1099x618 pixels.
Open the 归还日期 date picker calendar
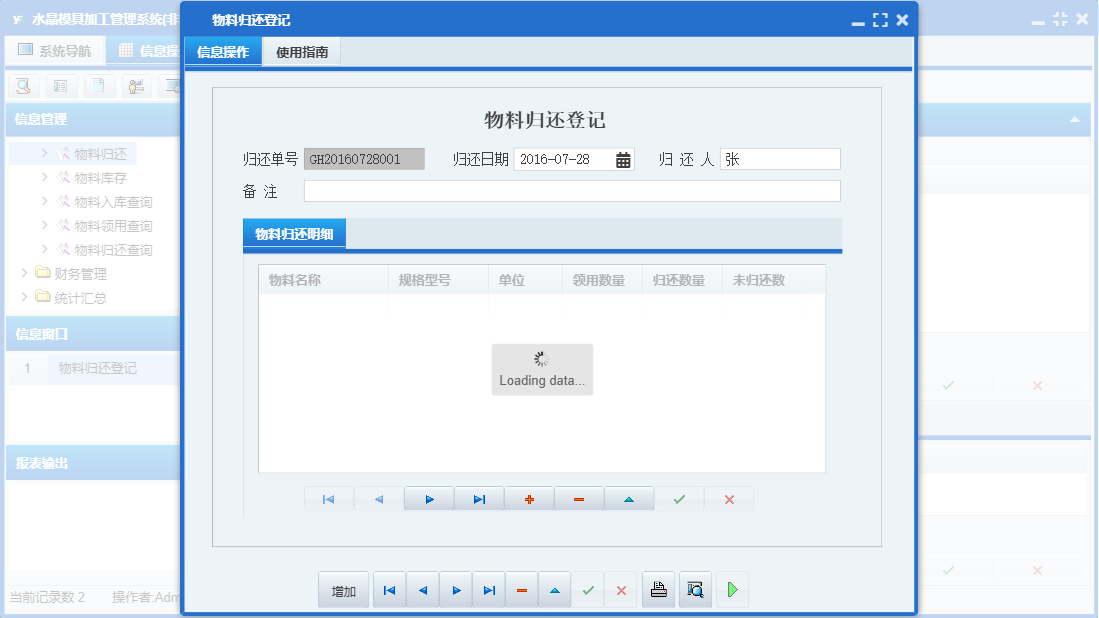pyautogui.click(x=622, y=158)
